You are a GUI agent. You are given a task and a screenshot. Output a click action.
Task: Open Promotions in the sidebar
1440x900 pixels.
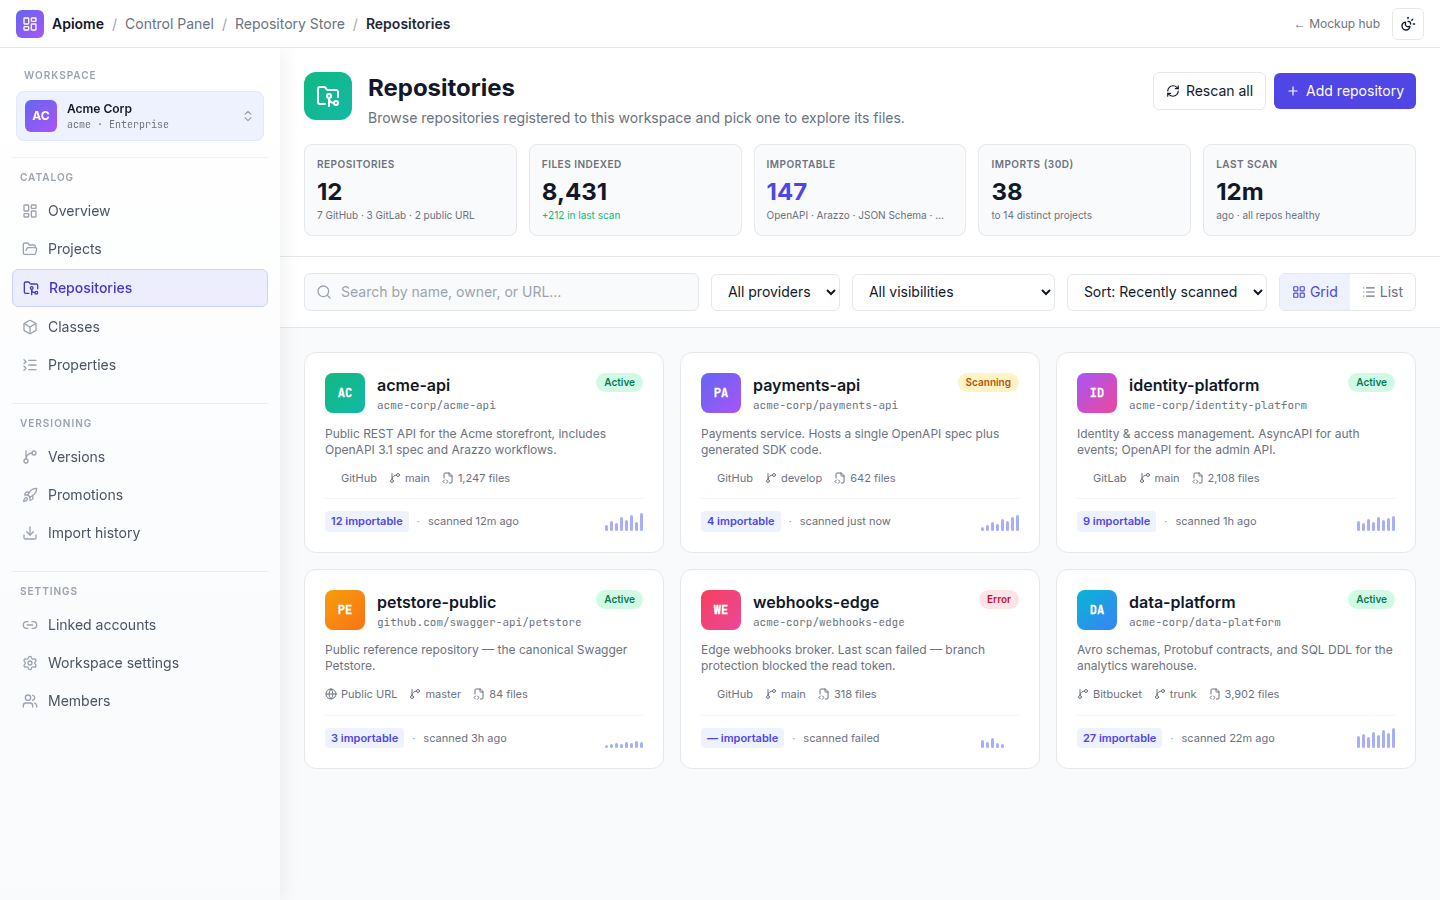(x=140, y=495)
